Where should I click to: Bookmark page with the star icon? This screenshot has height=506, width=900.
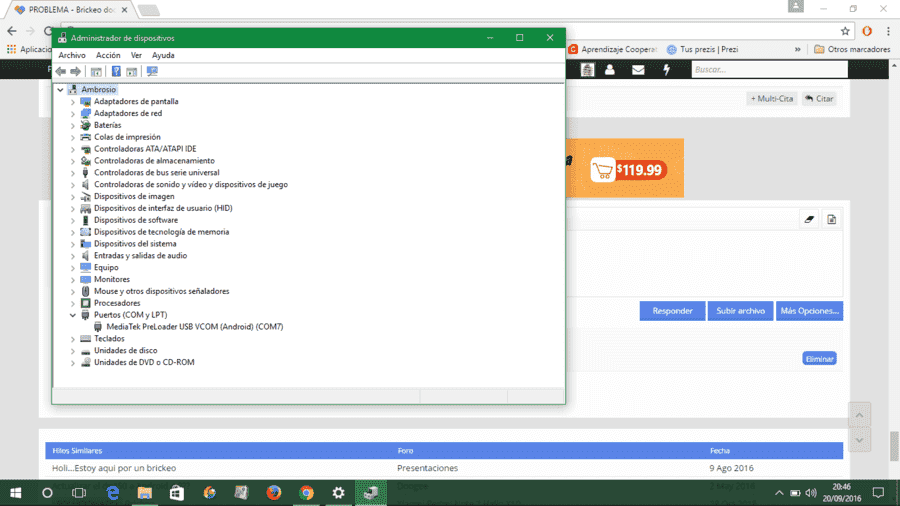tap(845, 31)
